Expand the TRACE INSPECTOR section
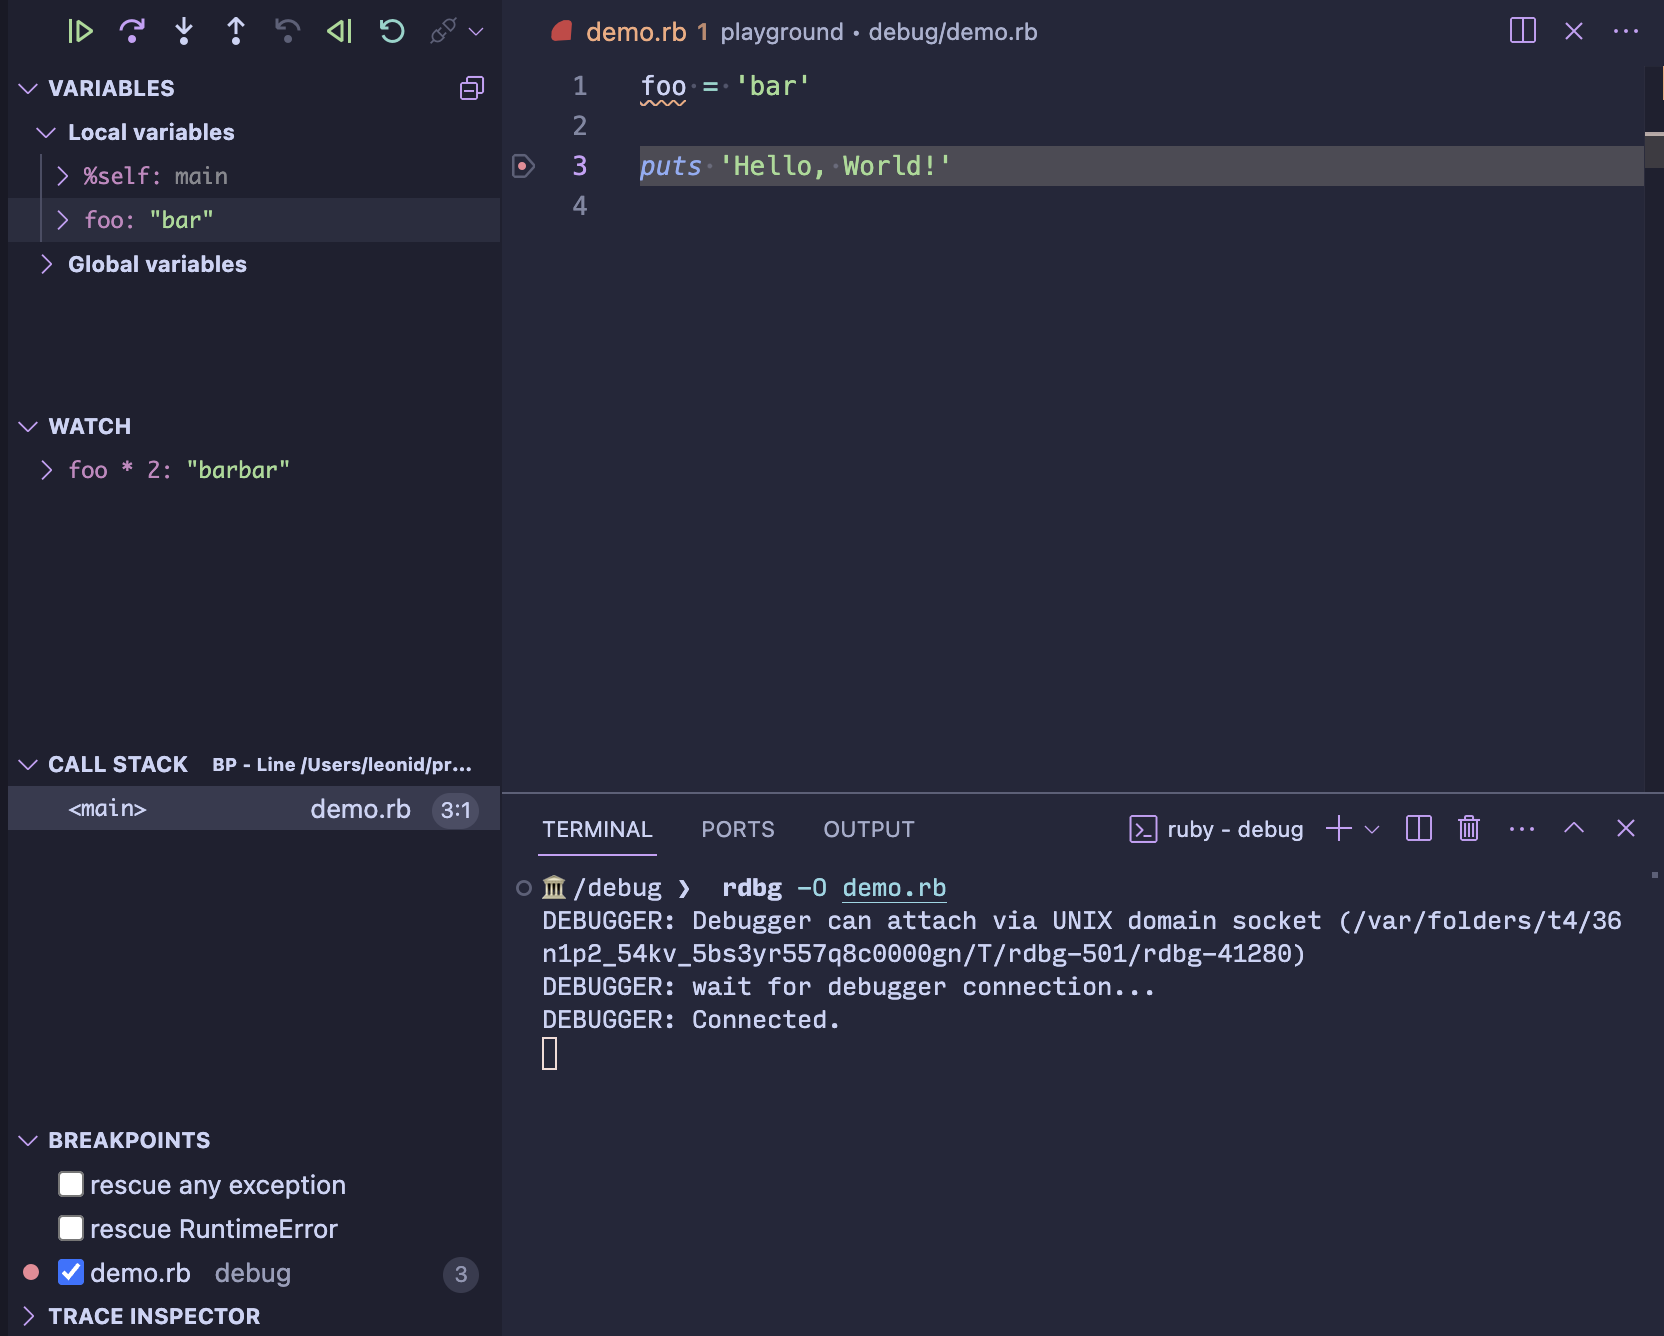The height and width of the screenshot is (1336, 1664). [28, 1316]
